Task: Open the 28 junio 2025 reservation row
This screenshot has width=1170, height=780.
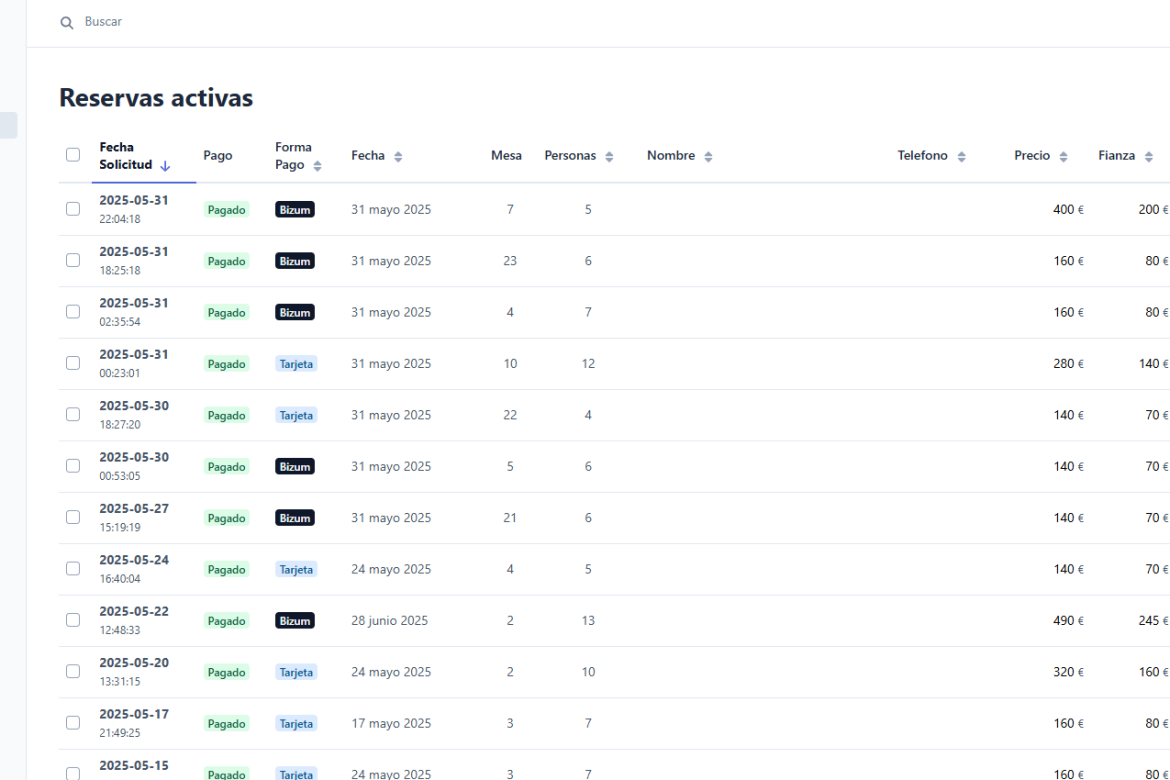Action: coord(389,621)
